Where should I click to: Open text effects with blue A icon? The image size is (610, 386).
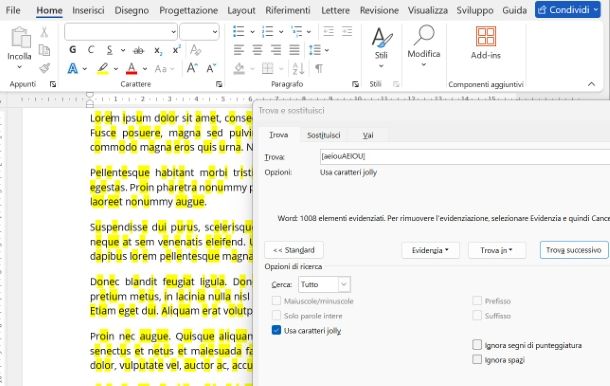click(73, 68)
